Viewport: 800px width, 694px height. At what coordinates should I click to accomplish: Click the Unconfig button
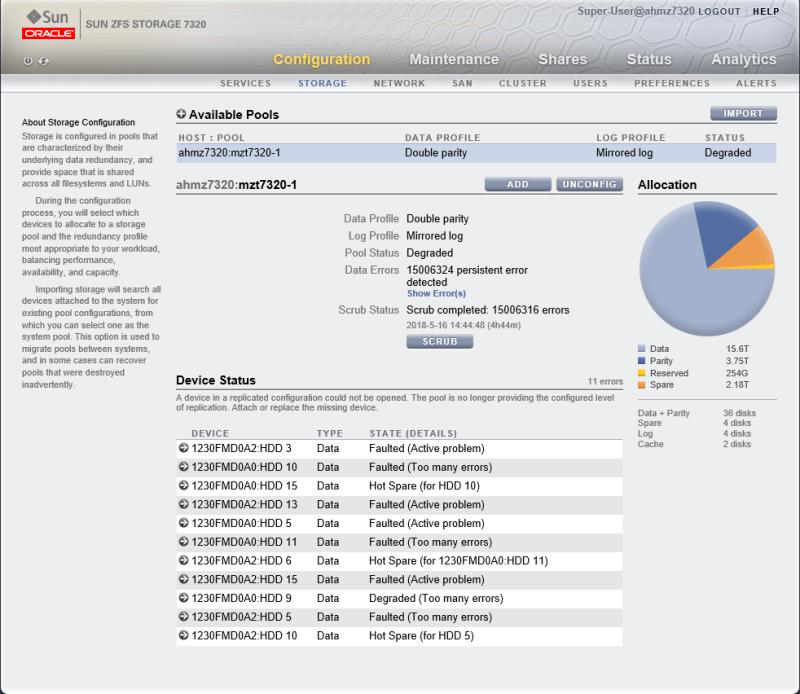[x=590, y=185]
